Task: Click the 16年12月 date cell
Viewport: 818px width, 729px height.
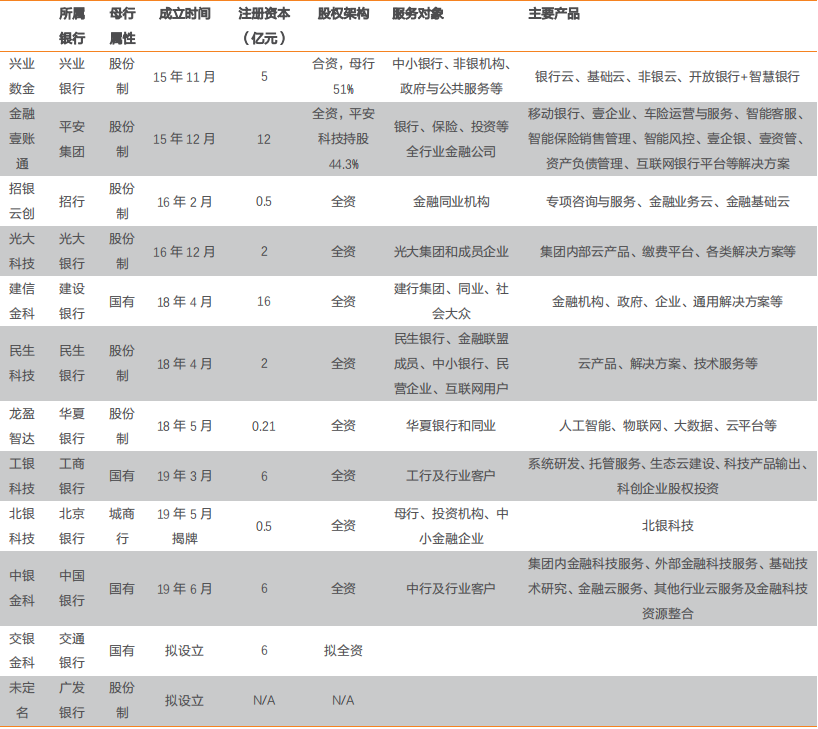Action: (x=184, y=252)
